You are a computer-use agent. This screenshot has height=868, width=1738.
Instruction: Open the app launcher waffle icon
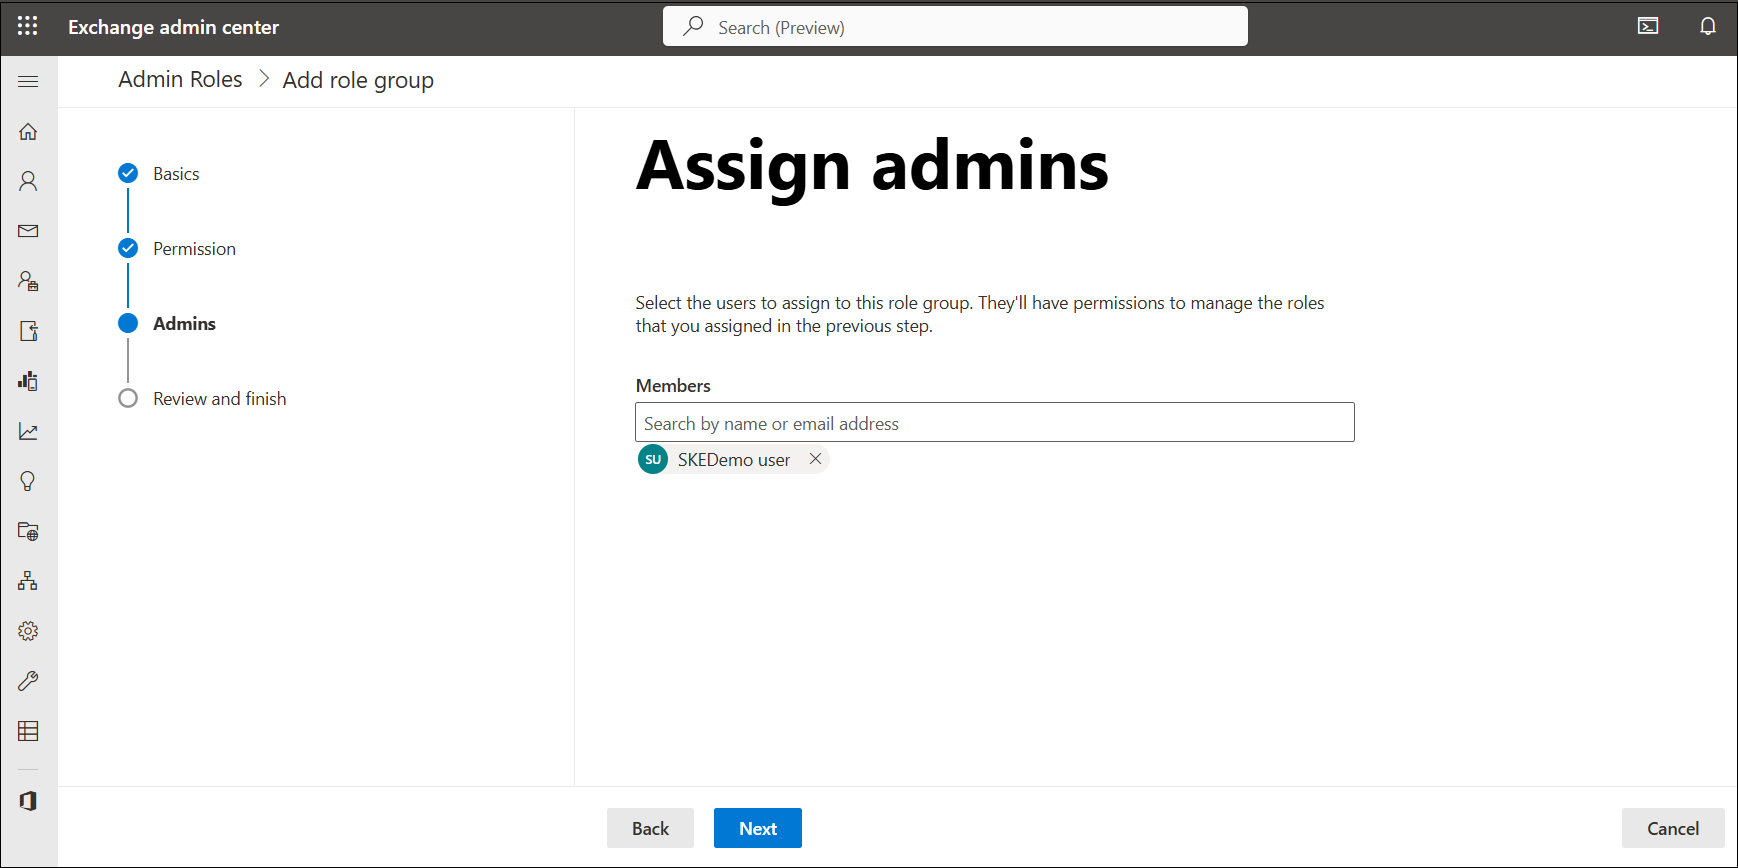click(27, 27)
